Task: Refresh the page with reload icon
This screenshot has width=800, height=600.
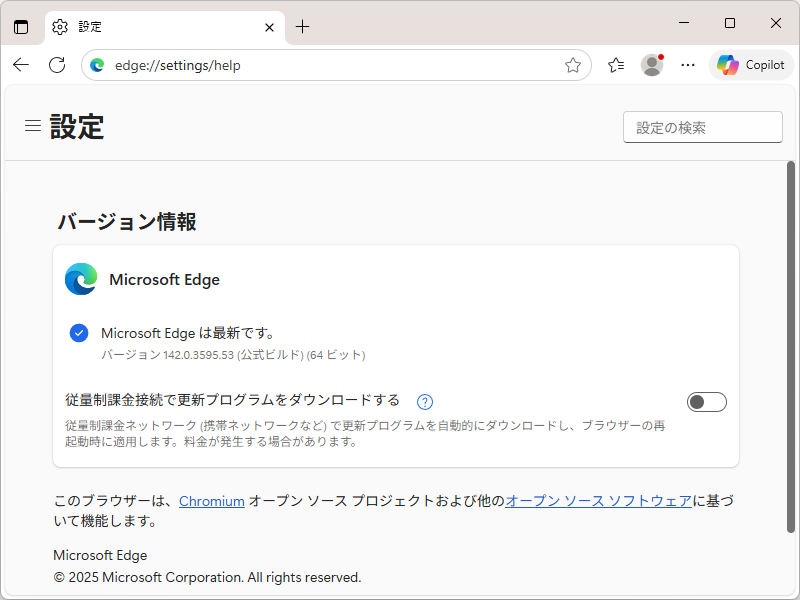Action: [57, 64]
